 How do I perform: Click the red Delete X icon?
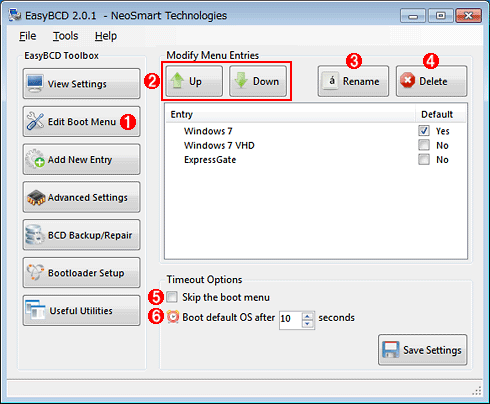tap(407, 81)
